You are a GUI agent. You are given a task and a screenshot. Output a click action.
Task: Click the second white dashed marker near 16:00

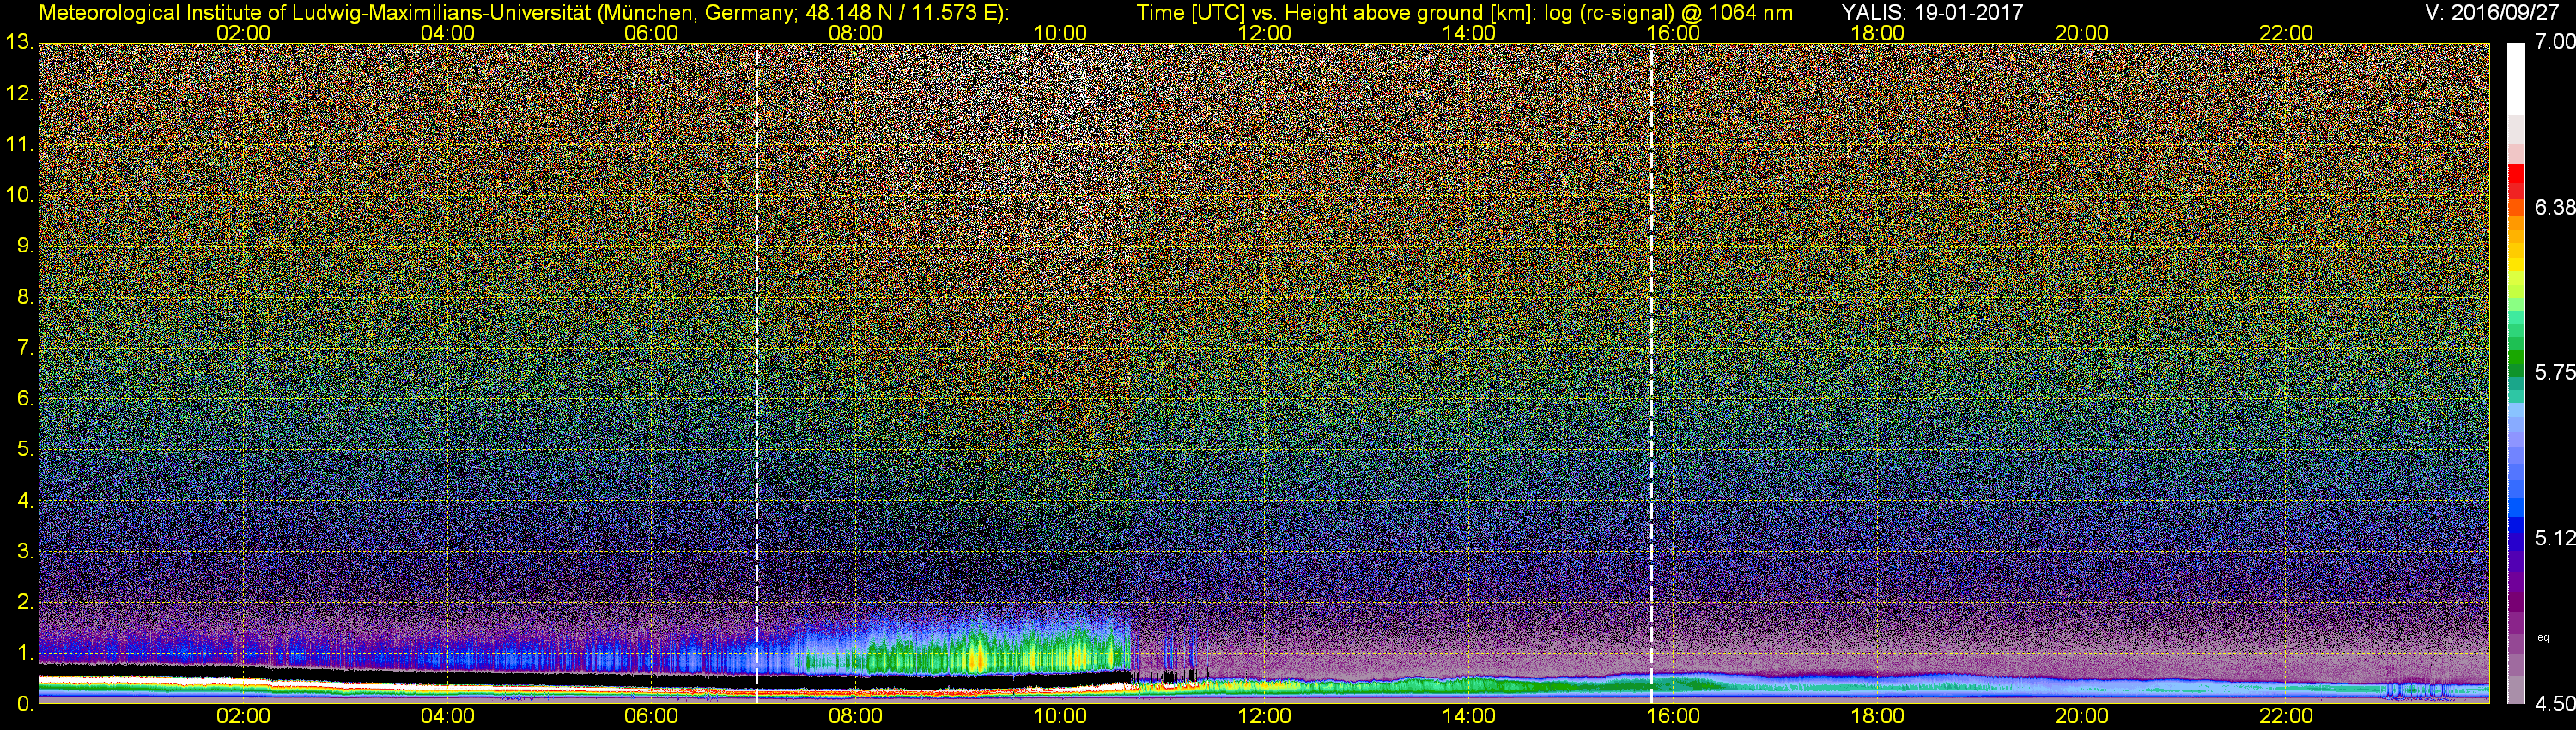[1651, 373]
